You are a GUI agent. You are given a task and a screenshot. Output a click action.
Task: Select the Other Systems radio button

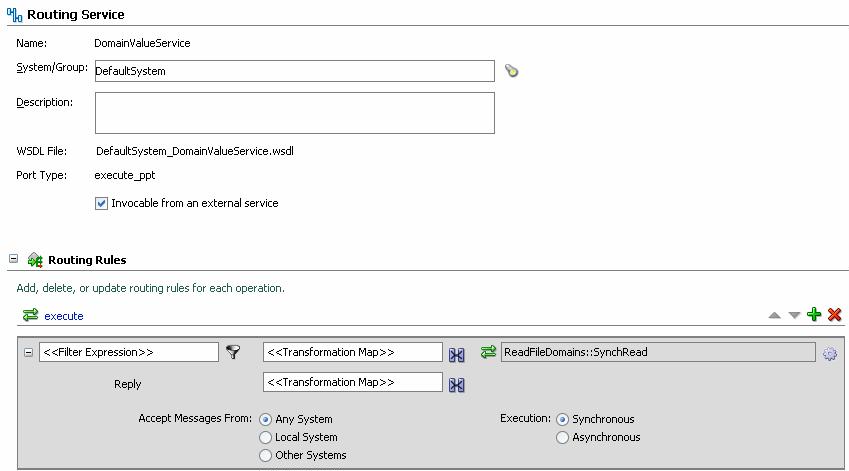[265, 455]
